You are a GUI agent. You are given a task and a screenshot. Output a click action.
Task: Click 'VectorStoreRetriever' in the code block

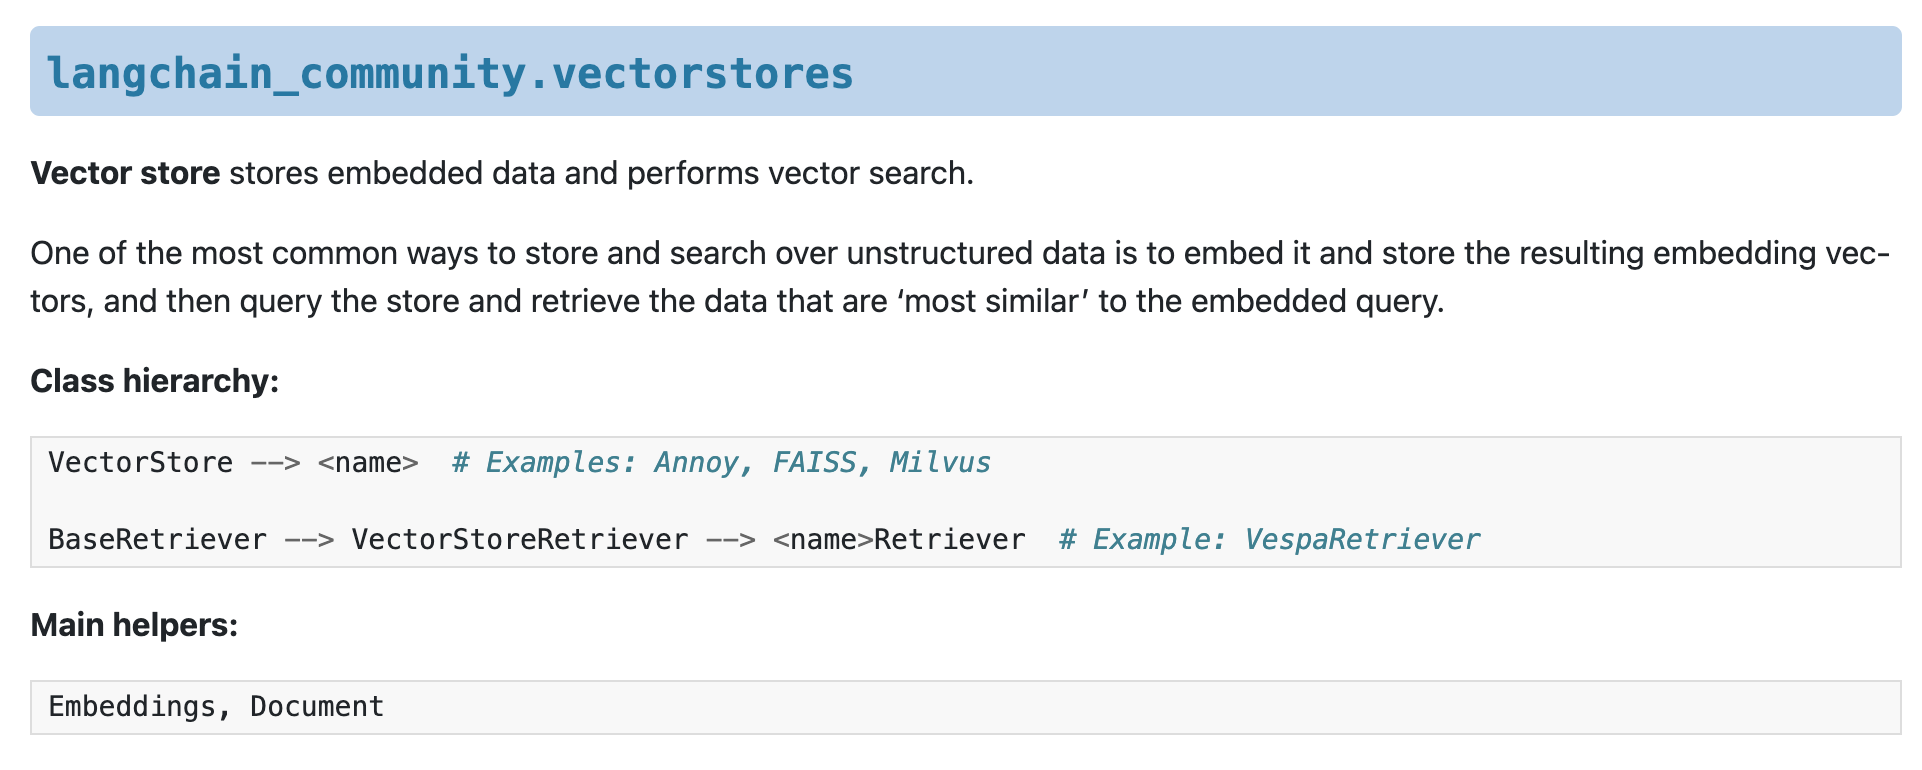(x=519, y=540)
